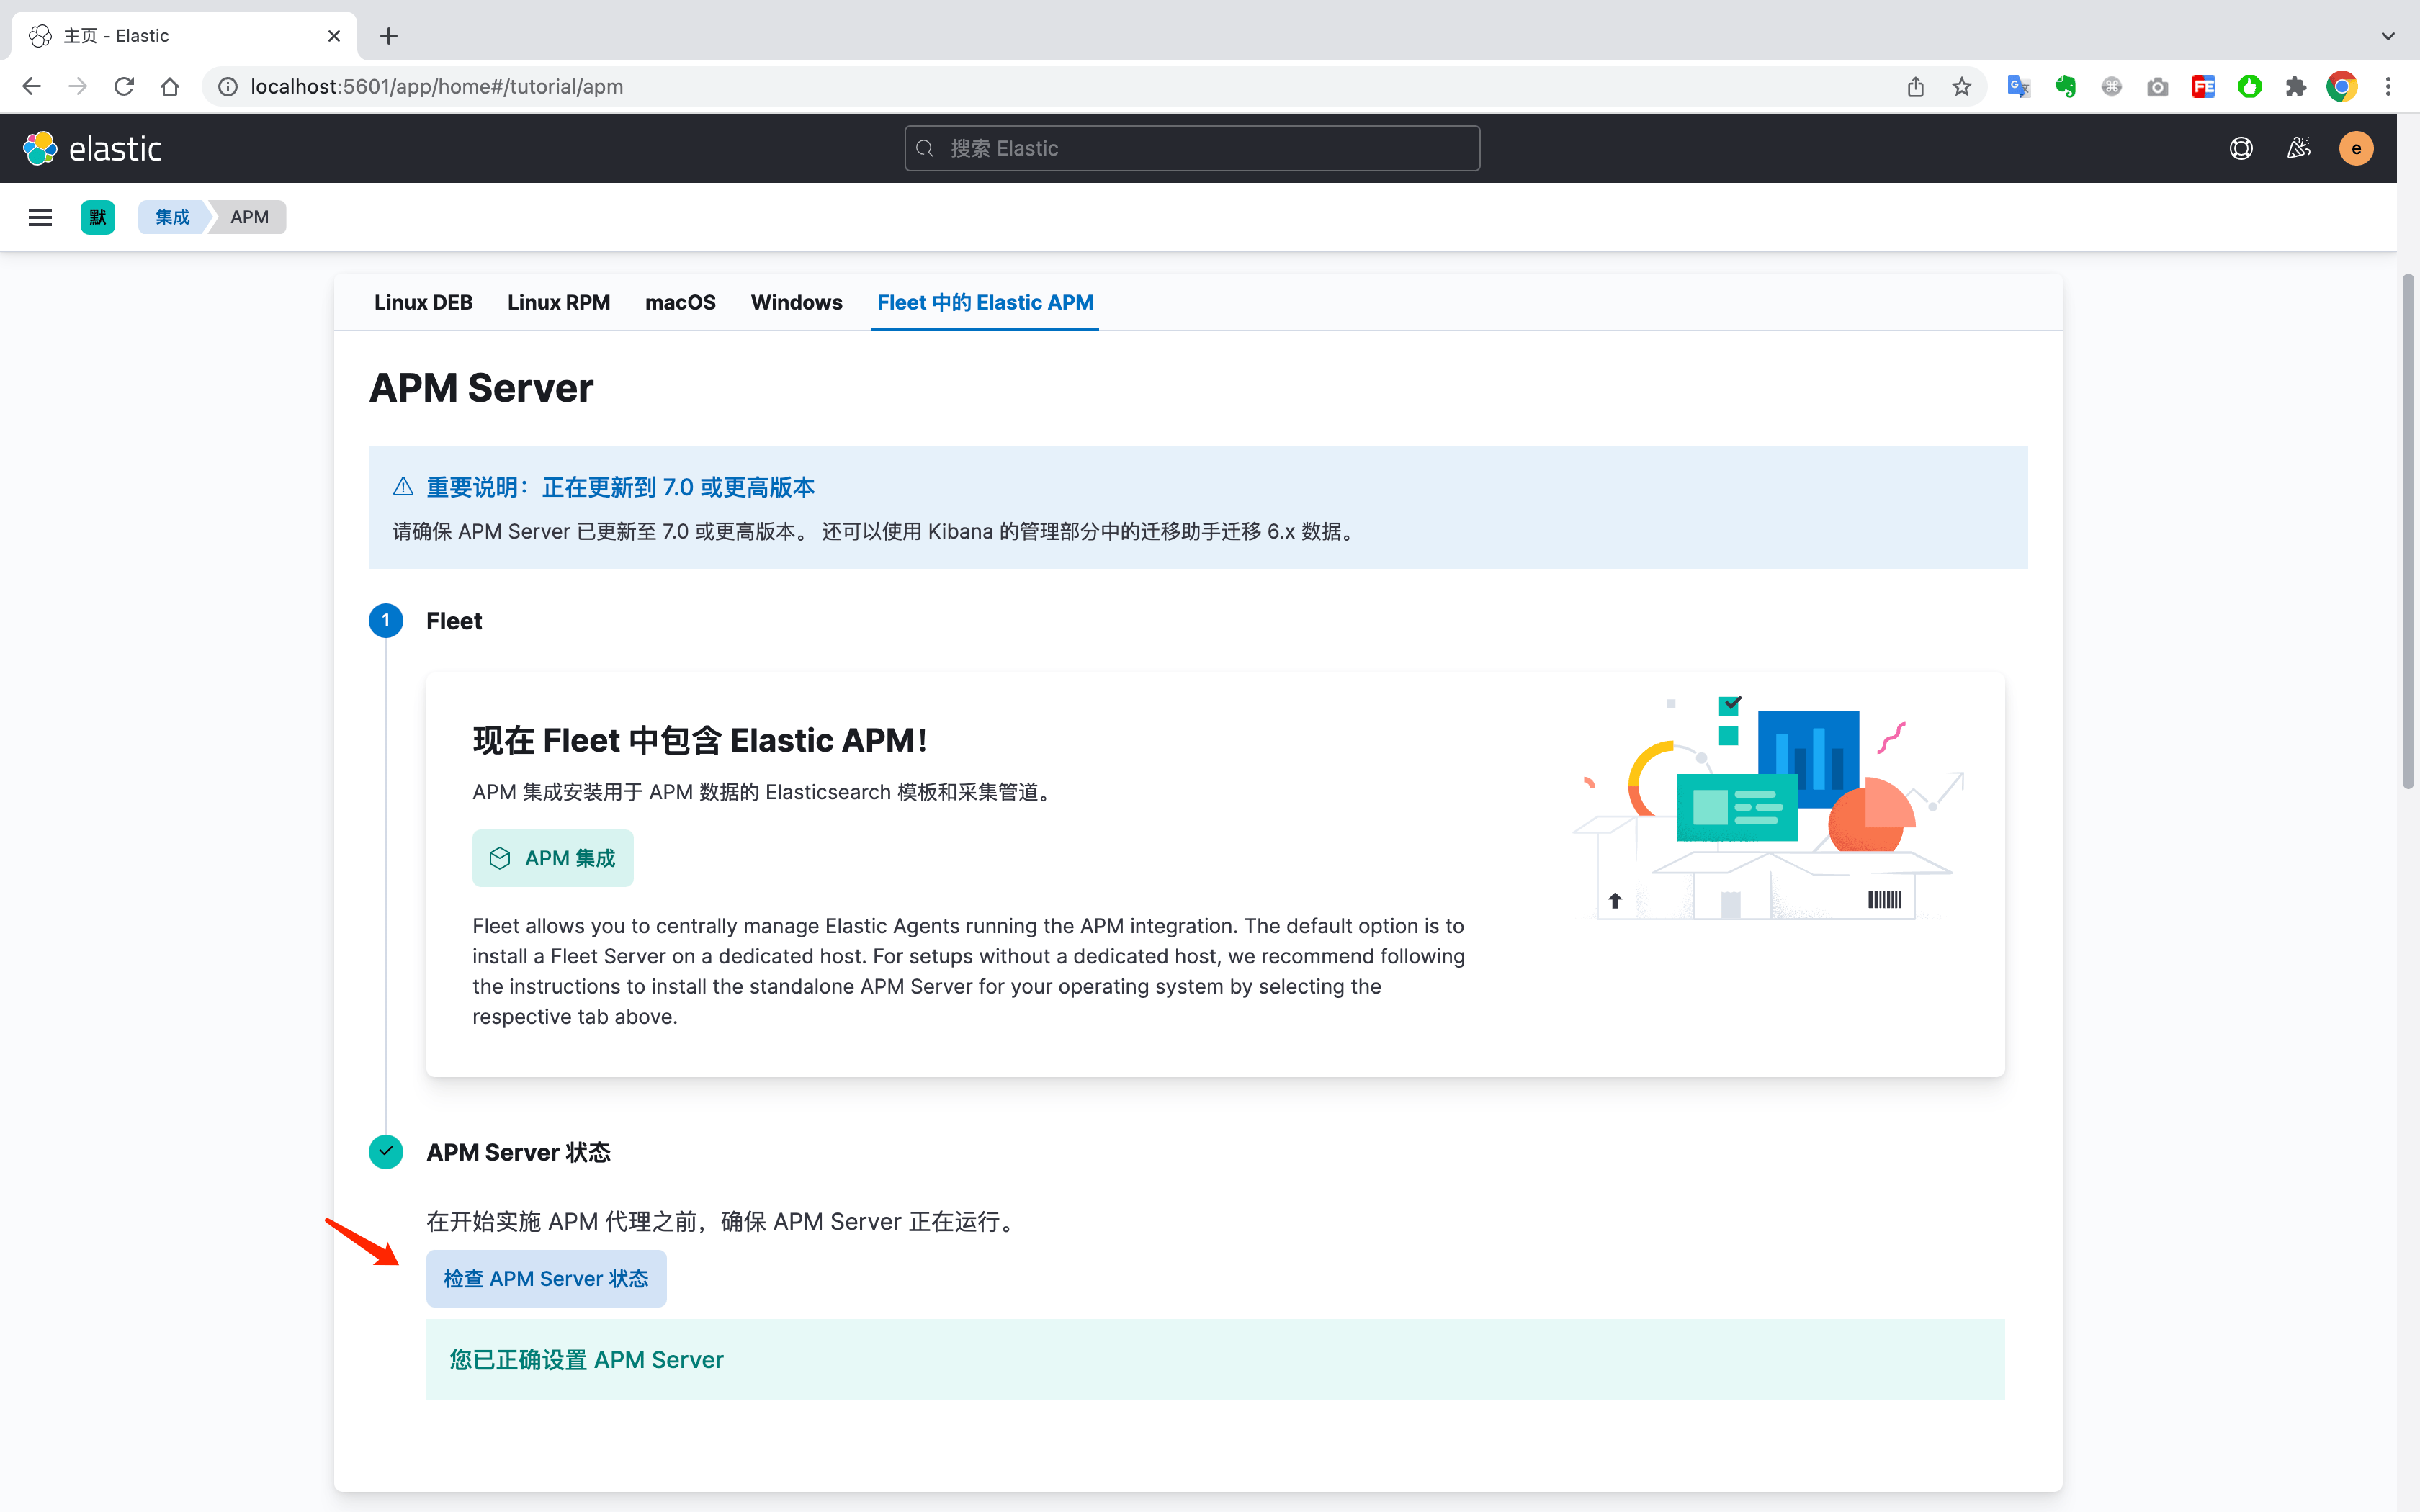Click the Fleet illustration image
The width and height of the screenshot is (2420, 1512).
(x=1768, y=808)
